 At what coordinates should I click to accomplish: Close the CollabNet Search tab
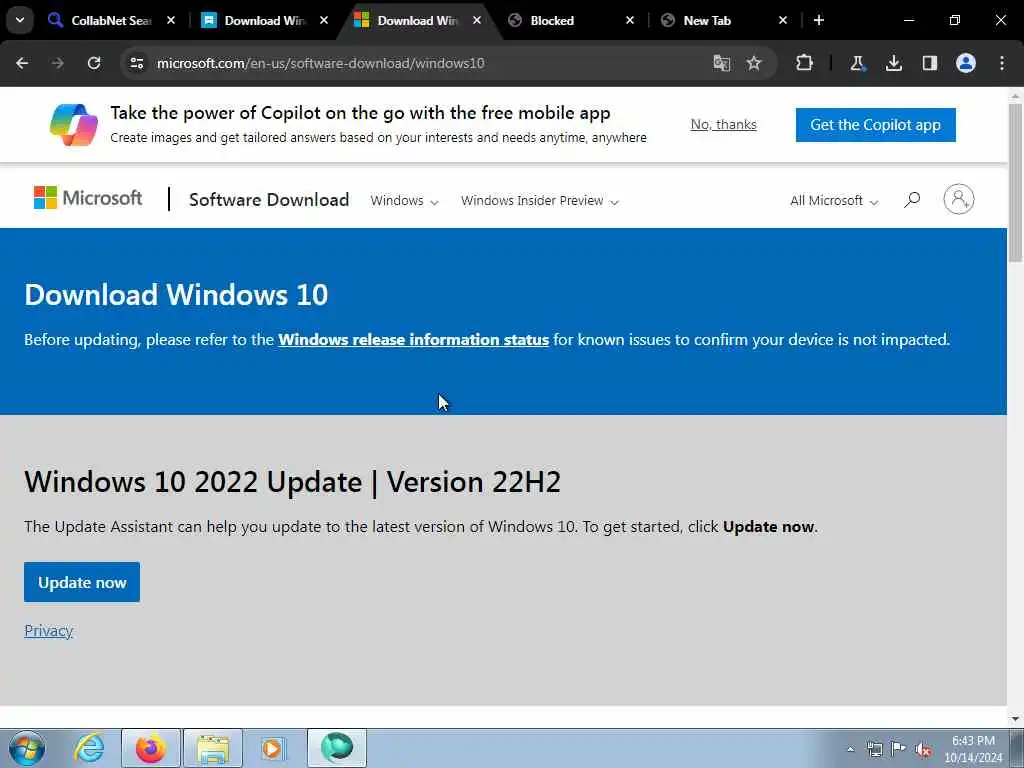171,20
